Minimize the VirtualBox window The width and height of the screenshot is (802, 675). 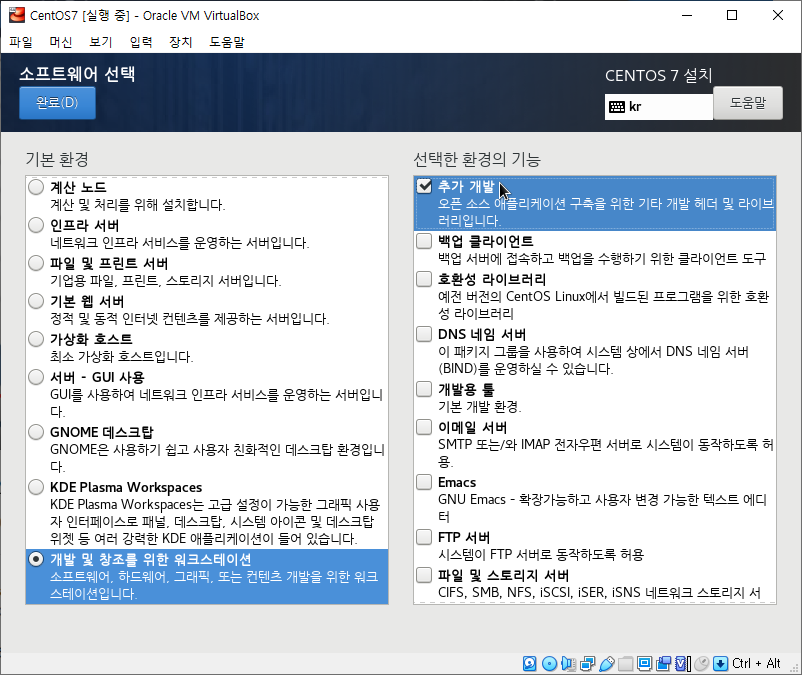[687, 15]
